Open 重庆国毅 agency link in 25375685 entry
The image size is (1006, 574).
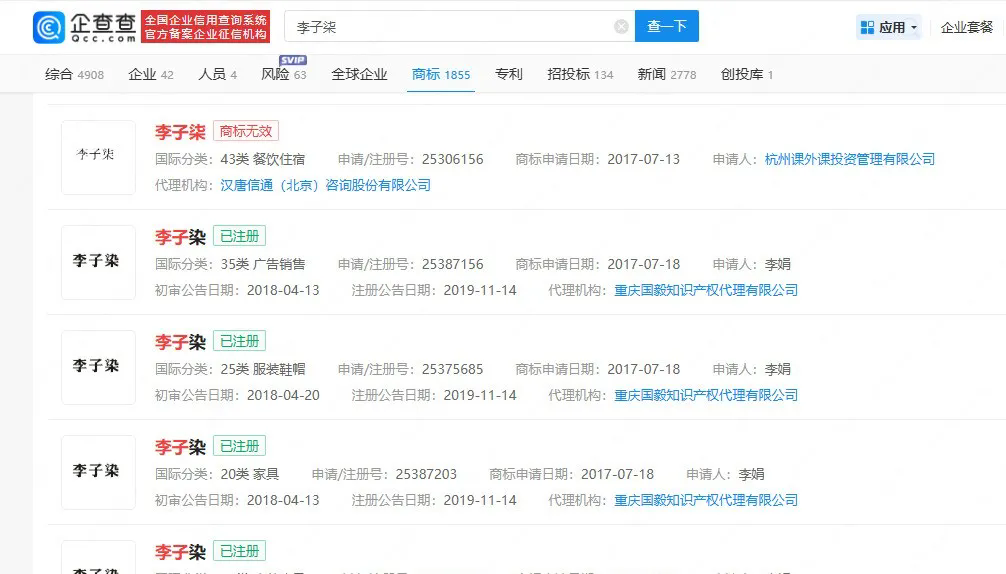click(706, 396)
